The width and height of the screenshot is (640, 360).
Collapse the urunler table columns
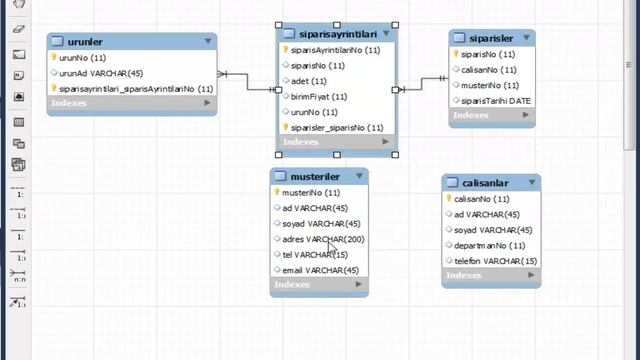point(208,41)
